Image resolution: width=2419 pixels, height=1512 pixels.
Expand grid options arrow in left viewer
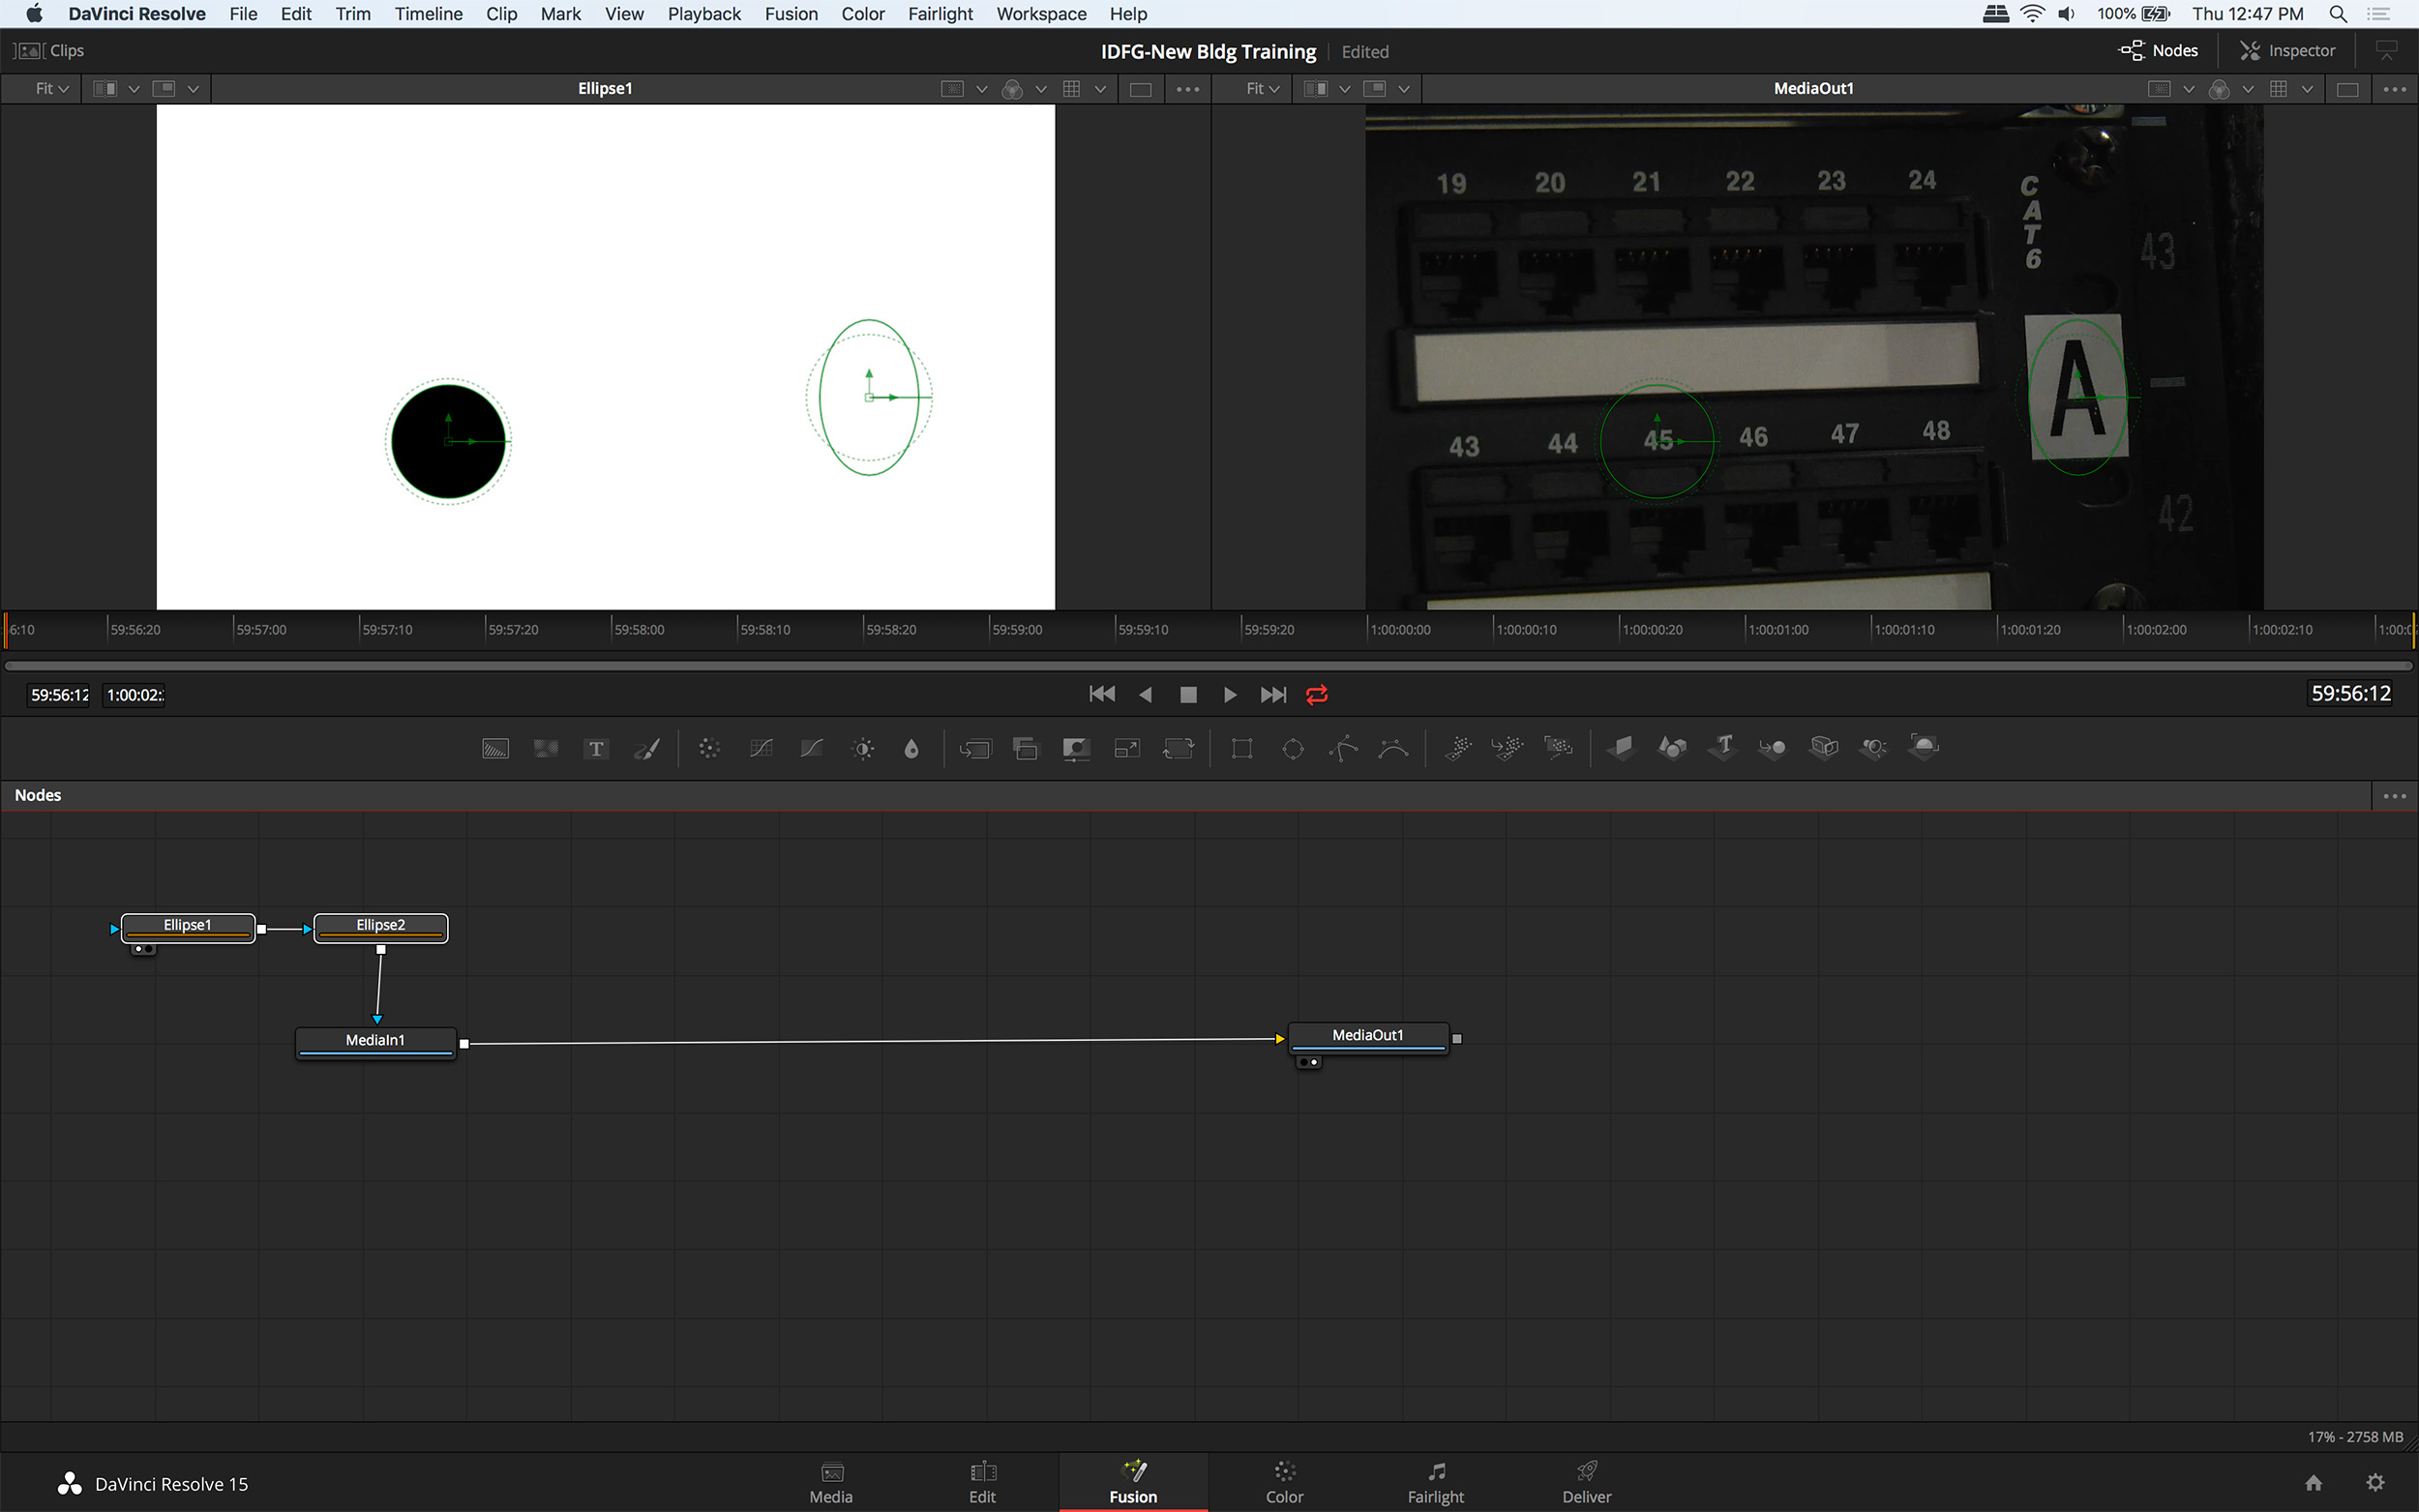[1100, 89]
